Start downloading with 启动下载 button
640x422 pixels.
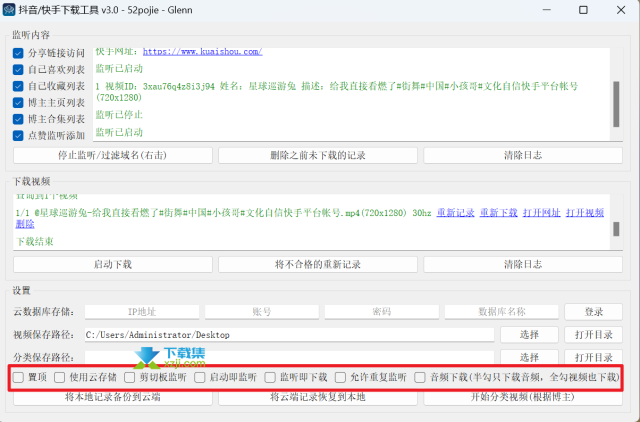point(113,264)
